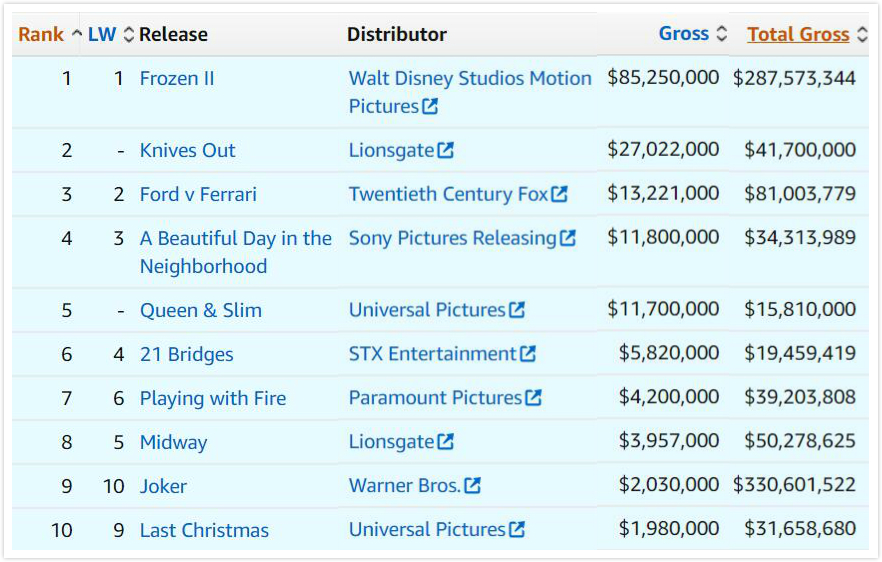The height and width of the screenshot is (562, 882).
Task: Open external link icon beside STX Entertainment
Action: point(528,354)
